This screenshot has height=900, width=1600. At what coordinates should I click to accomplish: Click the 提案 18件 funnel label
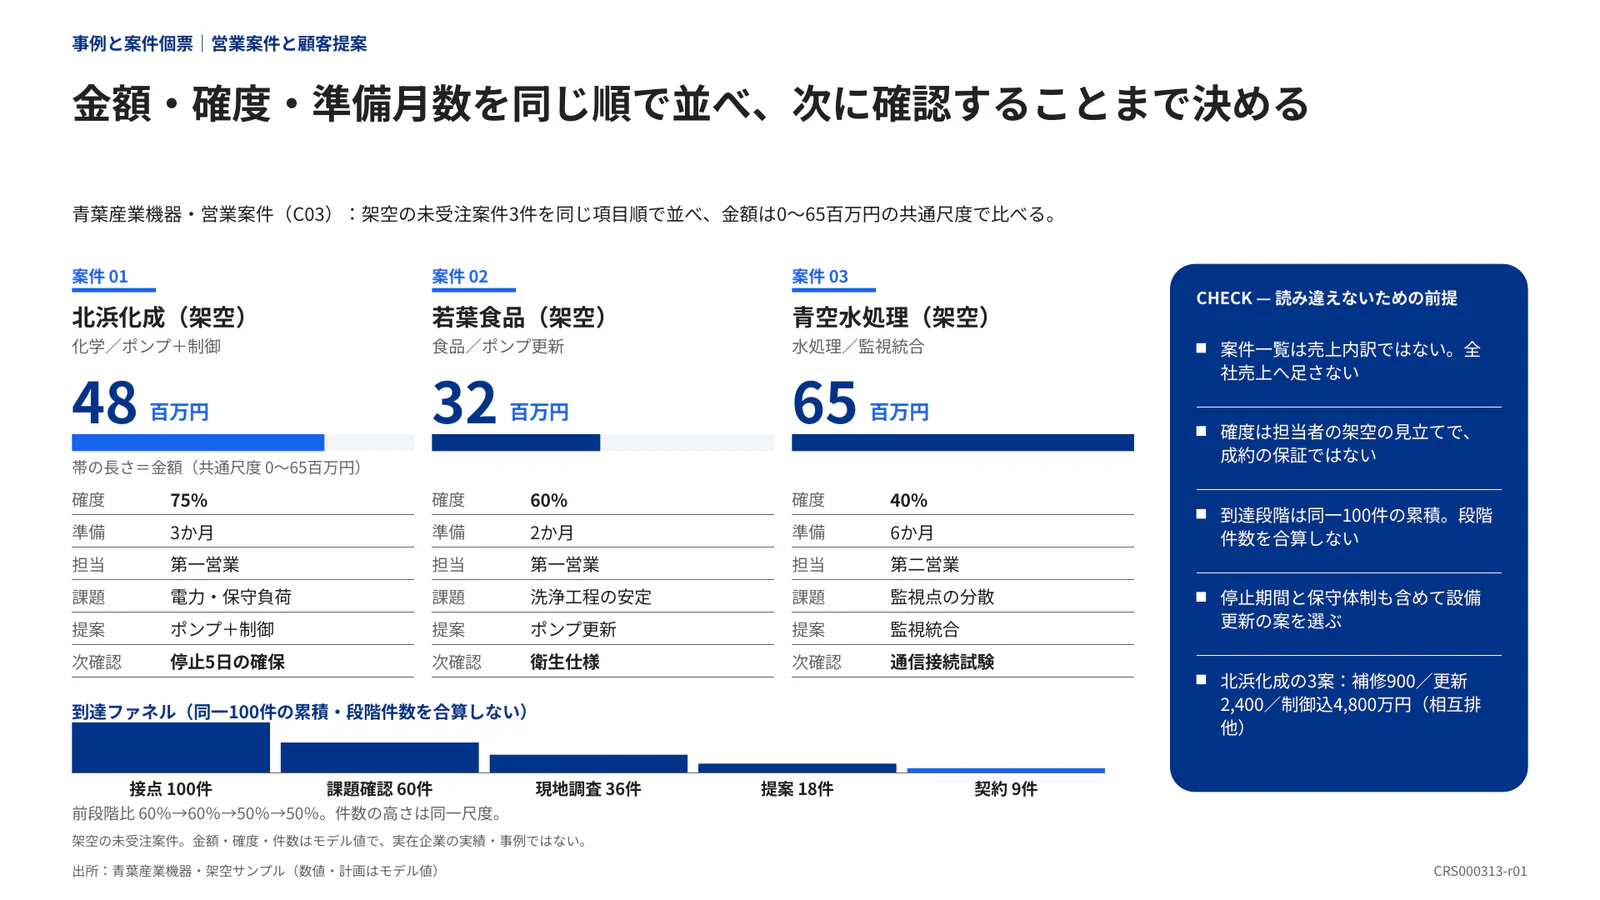click(x=797, y=789)
